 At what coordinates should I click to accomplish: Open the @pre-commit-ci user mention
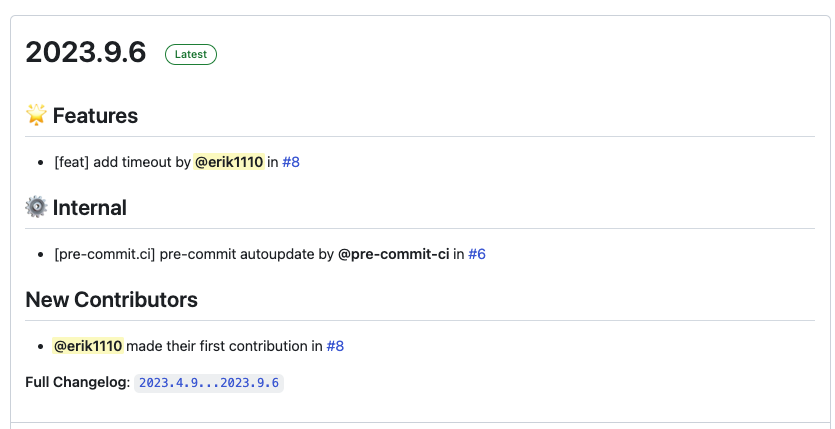(393, 254)
